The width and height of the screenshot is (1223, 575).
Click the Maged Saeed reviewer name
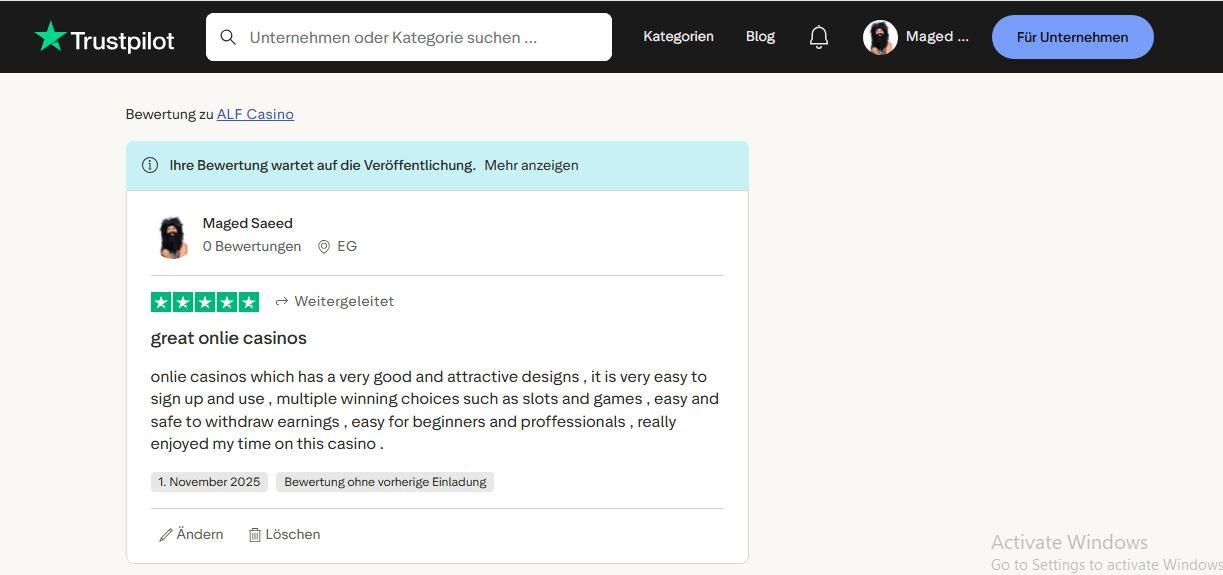[x=248, y=223]
